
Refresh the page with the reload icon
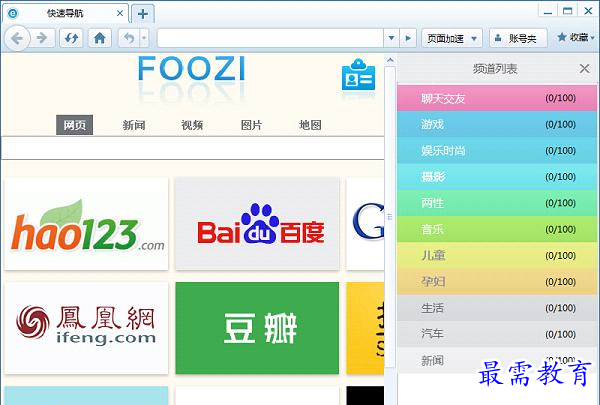[71, 38]
